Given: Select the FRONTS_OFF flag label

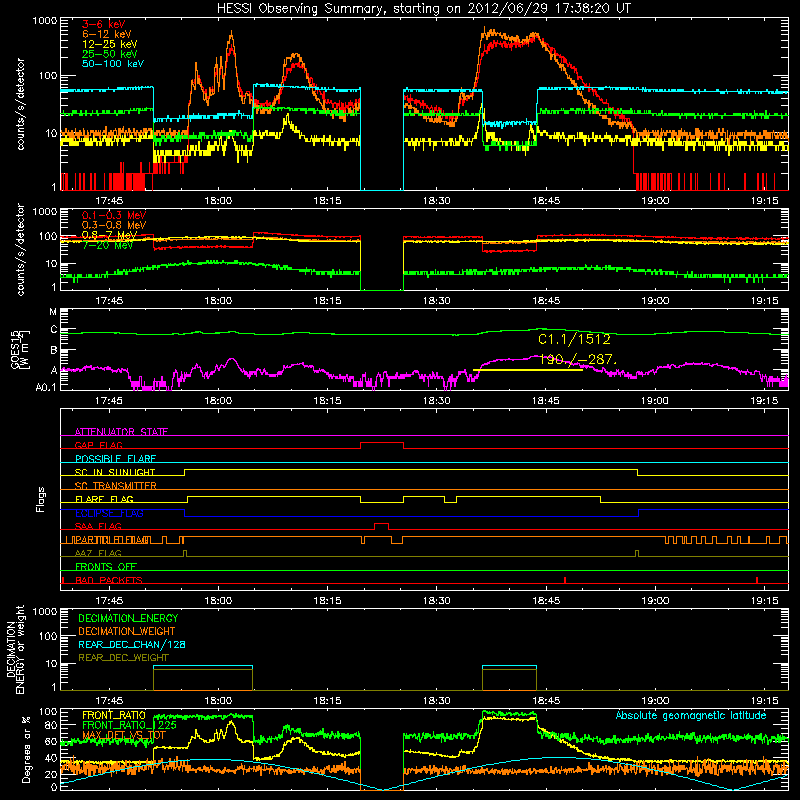Looking at the screenshot, I should 106,567.
